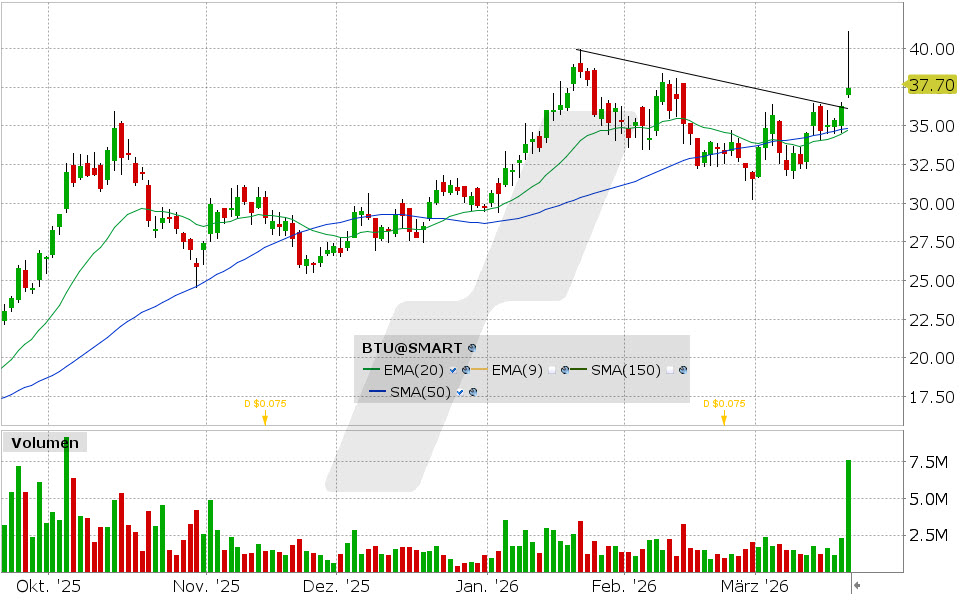The width and height of the screenshot is (960, 600).
Task: Click the March dividend D $0.075 arrow
Action: [725, 420]
